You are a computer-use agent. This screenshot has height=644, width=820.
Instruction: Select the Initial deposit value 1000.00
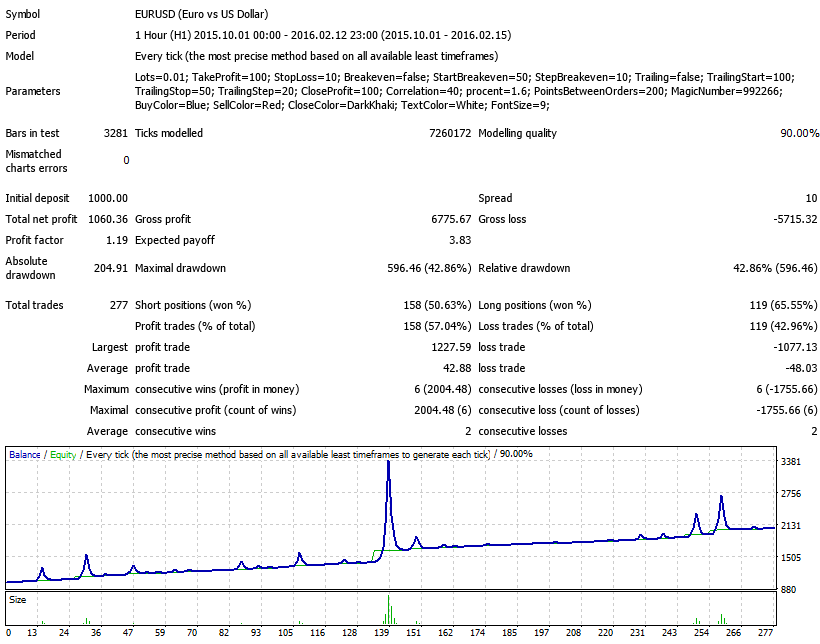108,198
